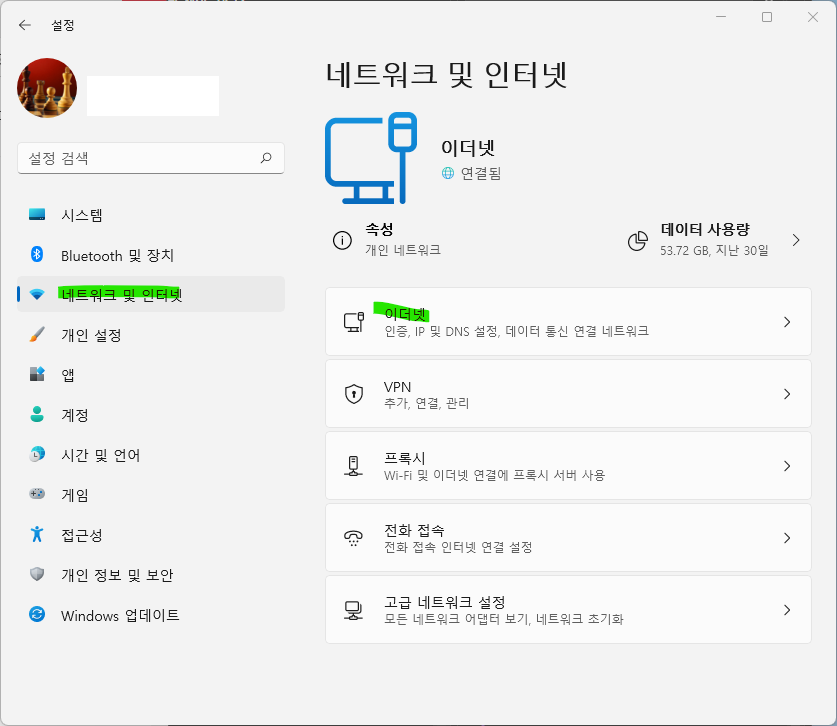Expand the 전화 접속 row chevron
837x726 pixels.
pyautogui.click(x=787, y=538)
